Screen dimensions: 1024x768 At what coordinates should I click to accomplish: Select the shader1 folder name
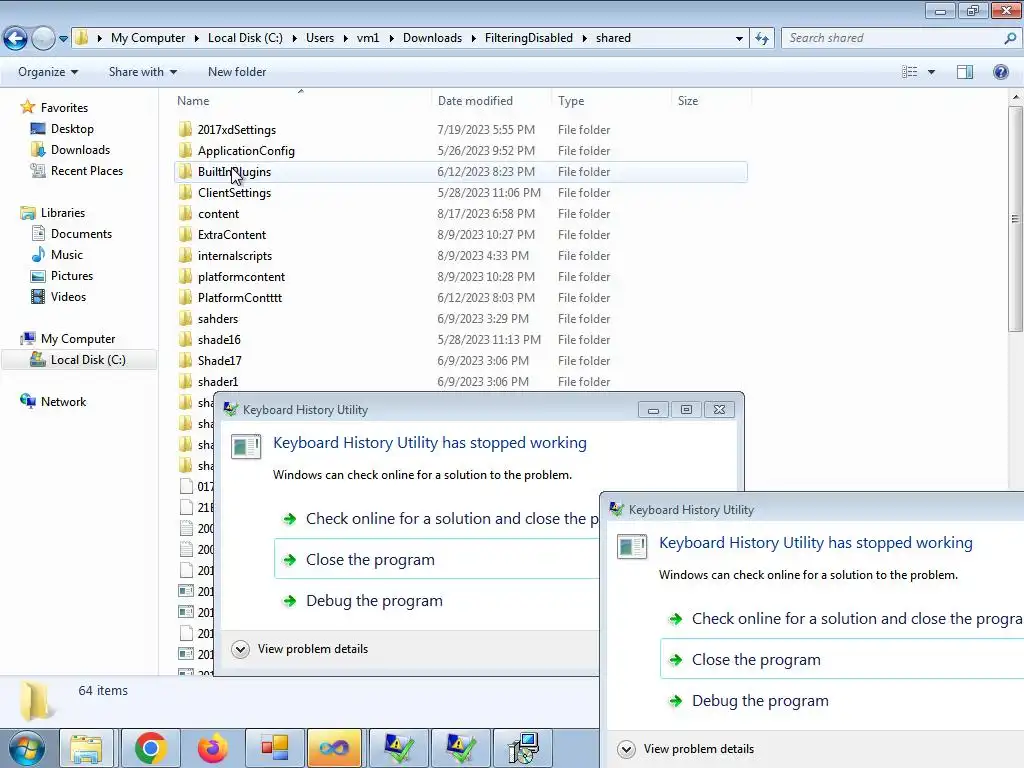(x=217, y=381)
